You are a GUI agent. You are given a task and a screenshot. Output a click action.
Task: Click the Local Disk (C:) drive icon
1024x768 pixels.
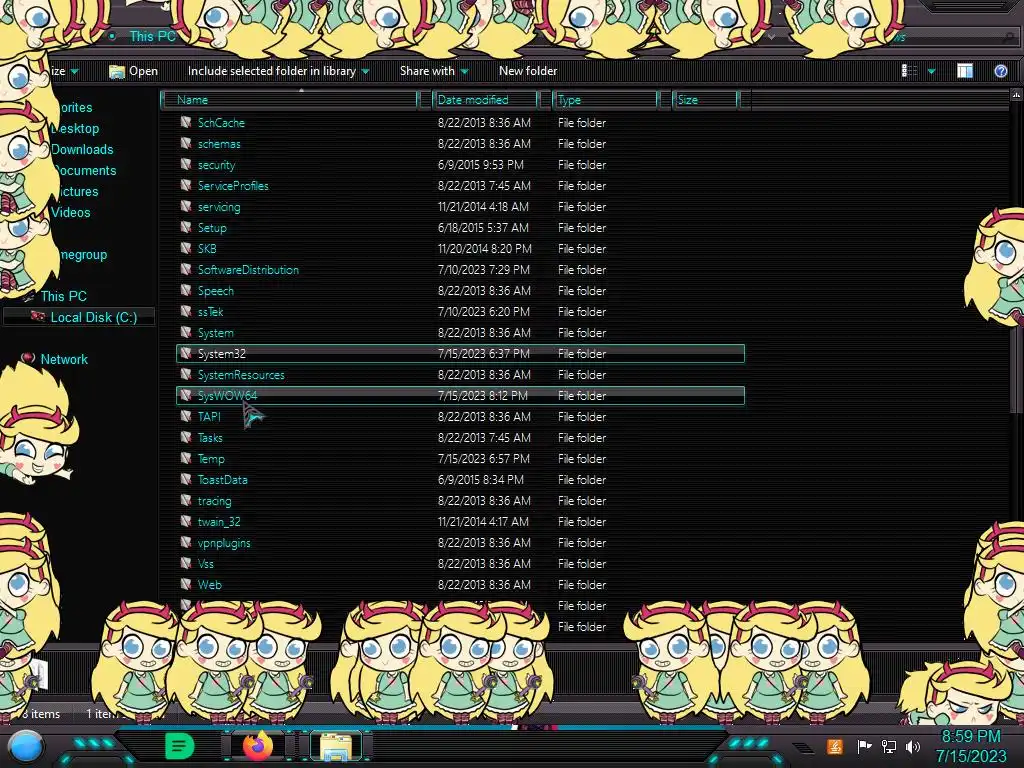pos(37,317)
